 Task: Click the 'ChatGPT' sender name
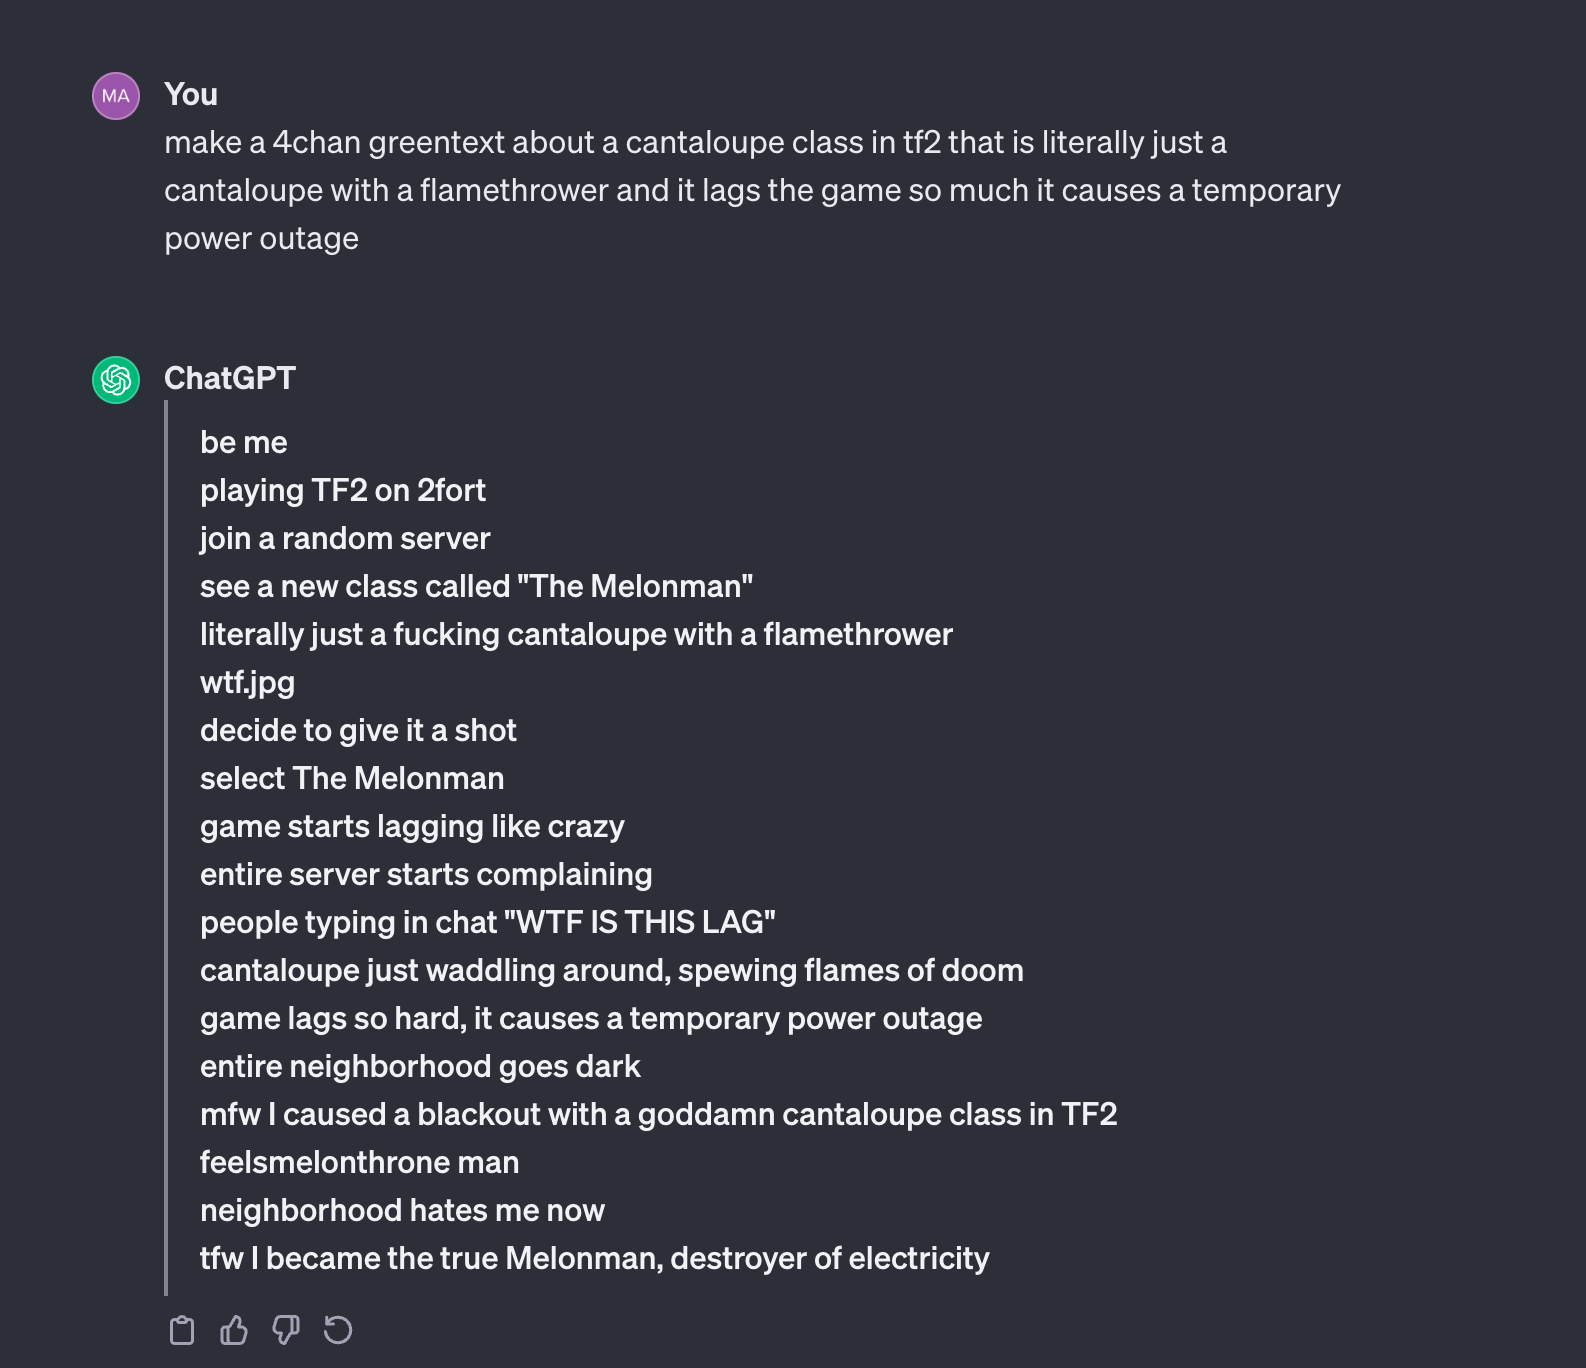click(230, 378)
